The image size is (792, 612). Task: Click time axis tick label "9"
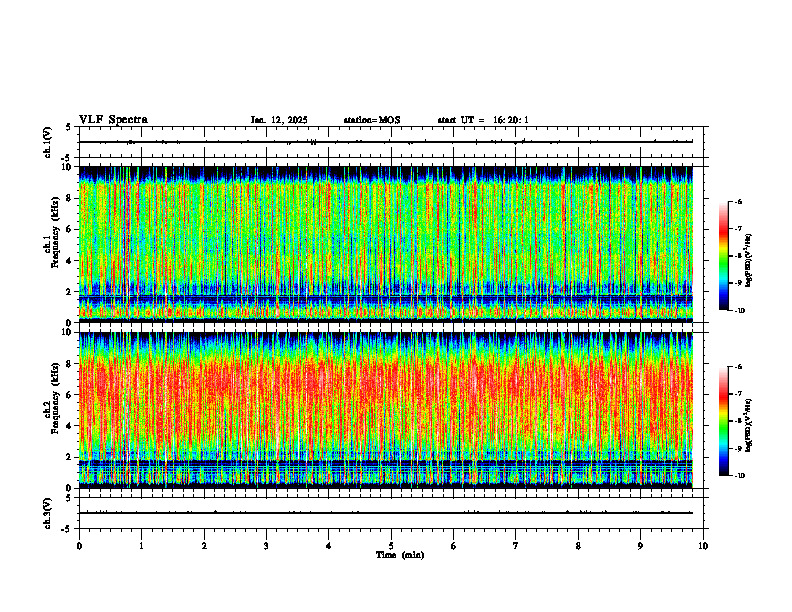coord(640,546)
